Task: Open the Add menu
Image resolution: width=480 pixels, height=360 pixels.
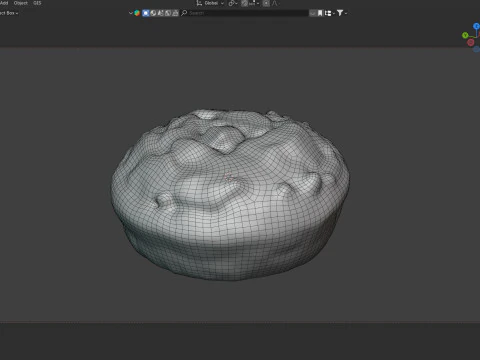Action: (x=4, y=3)
